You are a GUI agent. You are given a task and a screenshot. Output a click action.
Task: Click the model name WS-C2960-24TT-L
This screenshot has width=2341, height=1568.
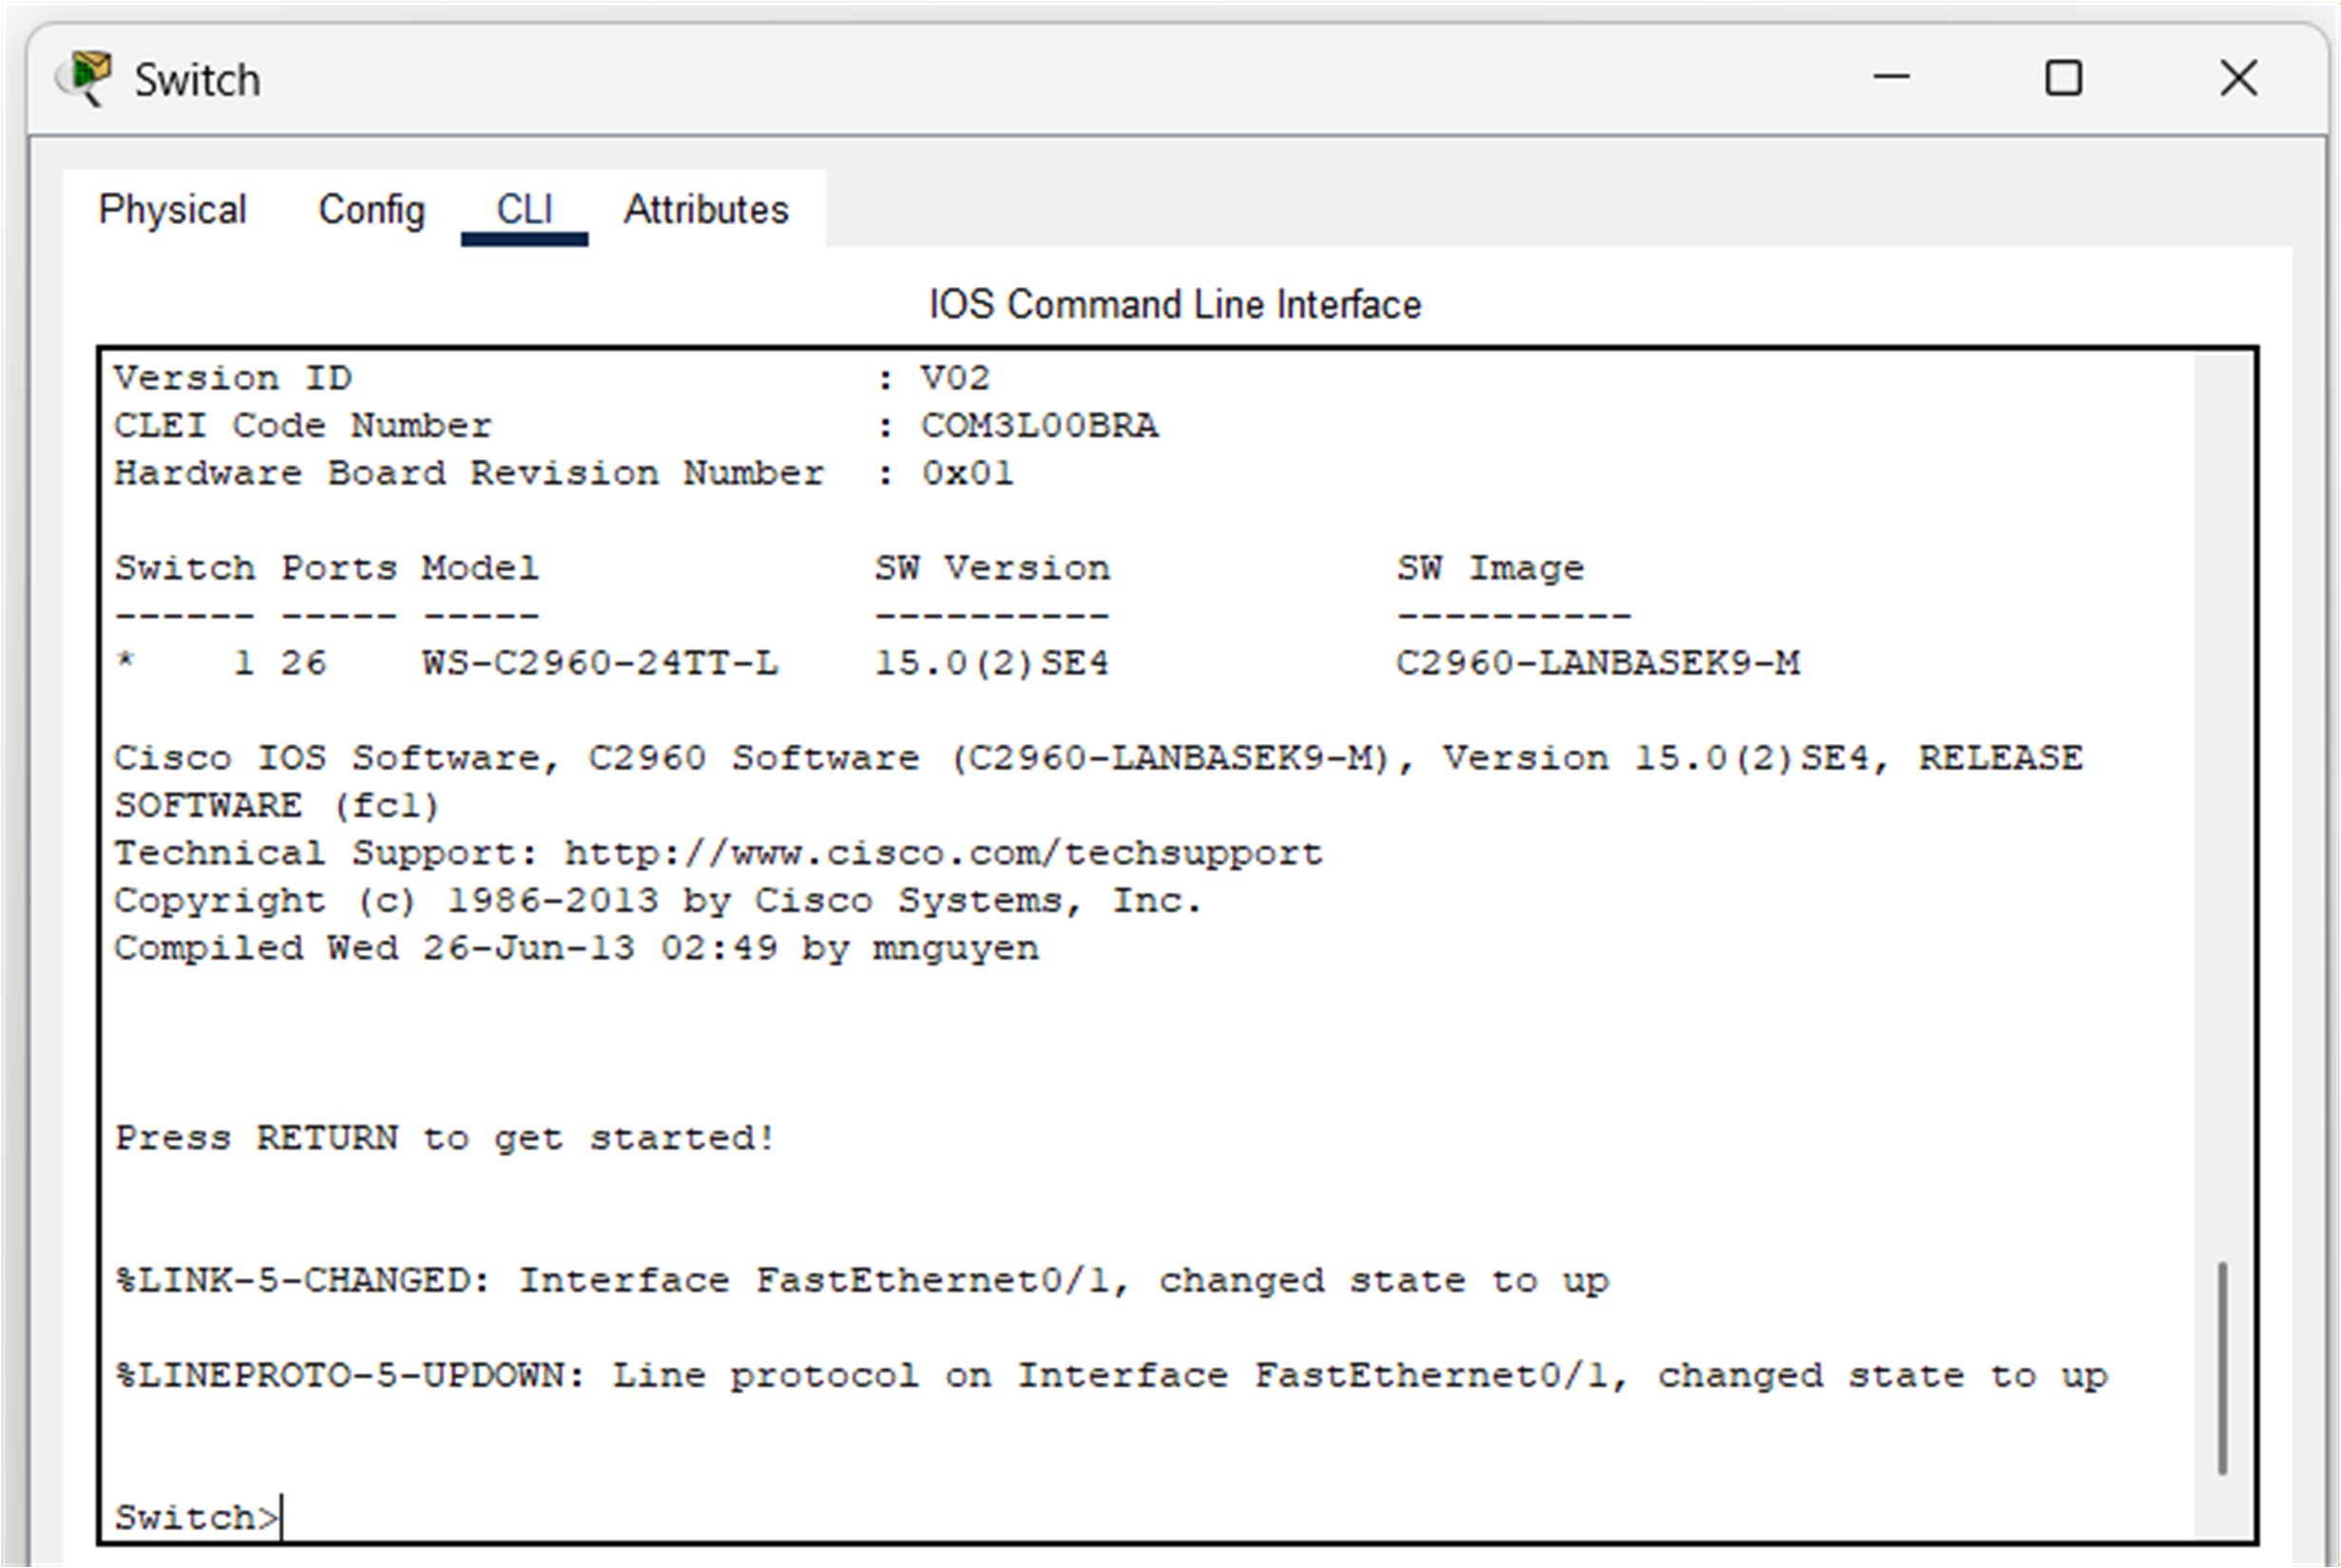(x=598, y=661)
